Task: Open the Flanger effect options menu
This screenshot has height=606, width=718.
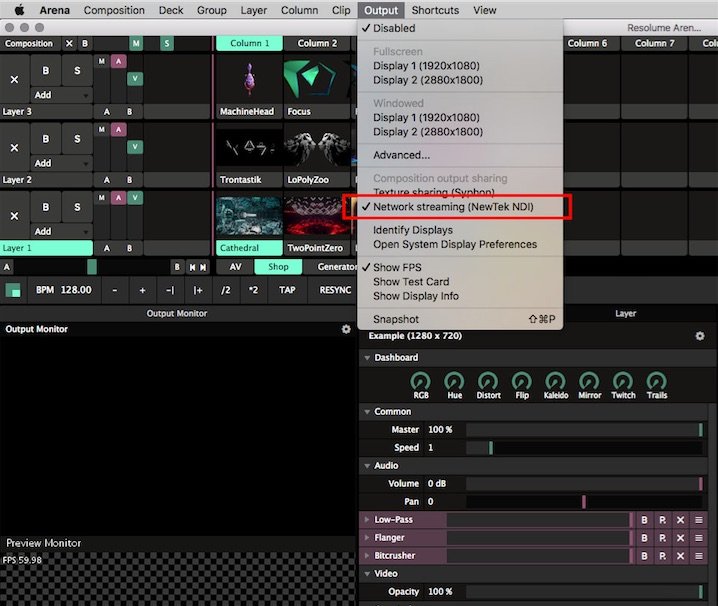Action: pos(699,538)
